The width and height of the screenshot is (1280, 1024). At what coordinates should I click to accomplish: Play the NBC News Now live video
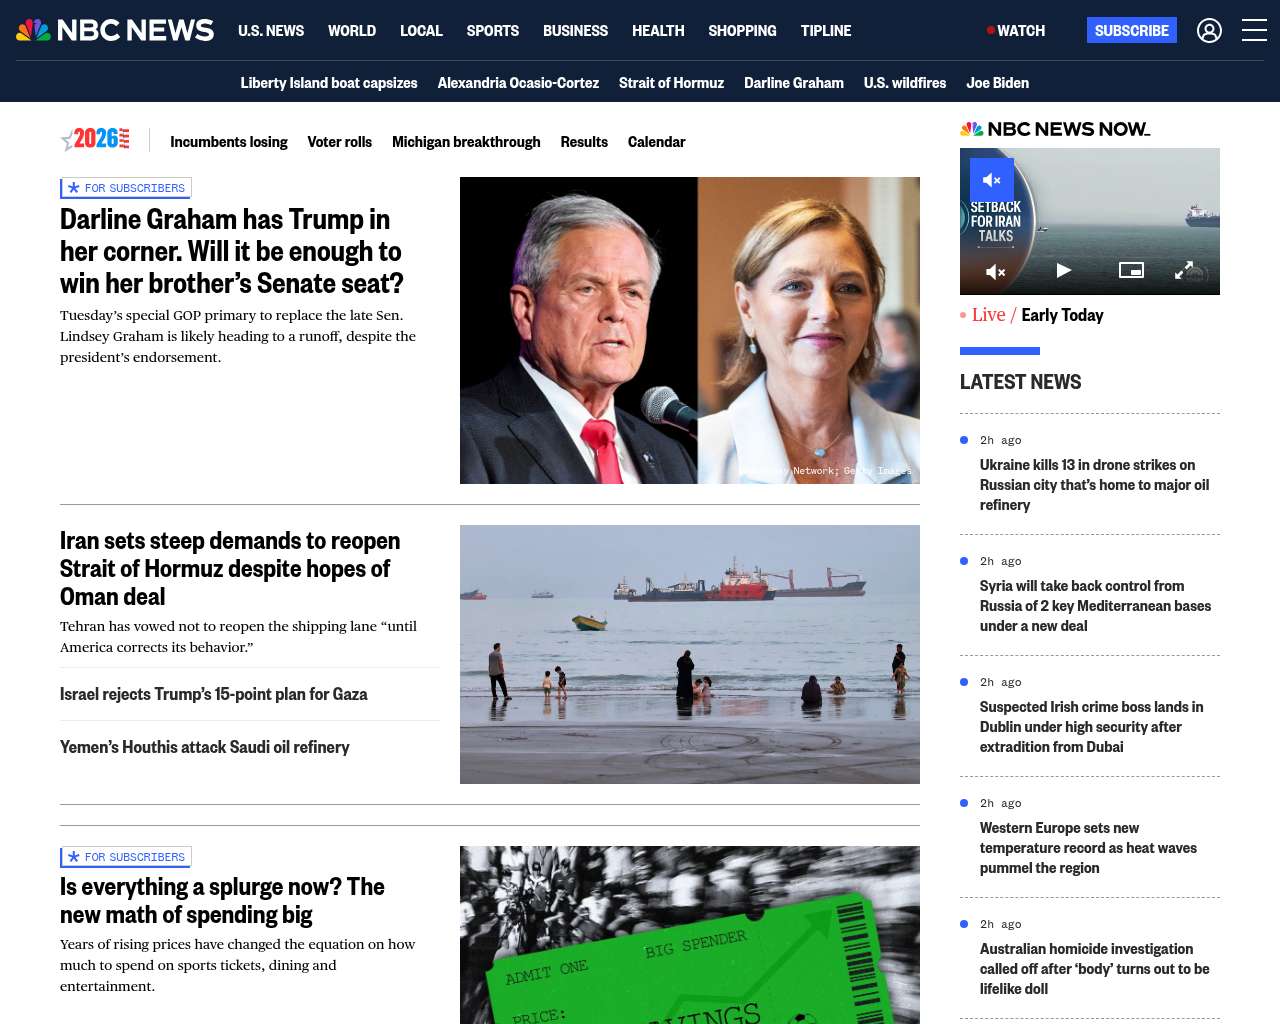point(1063,270)
